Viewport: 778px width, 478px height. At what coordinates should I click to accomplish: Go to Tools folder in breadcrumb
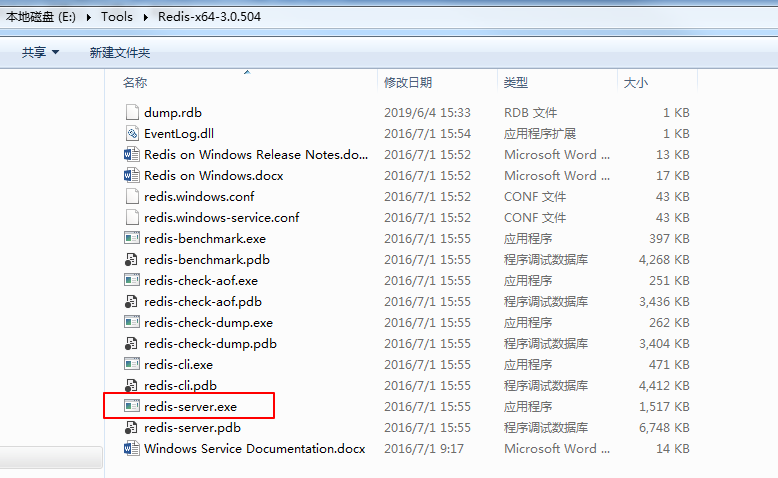coord(117,17)
